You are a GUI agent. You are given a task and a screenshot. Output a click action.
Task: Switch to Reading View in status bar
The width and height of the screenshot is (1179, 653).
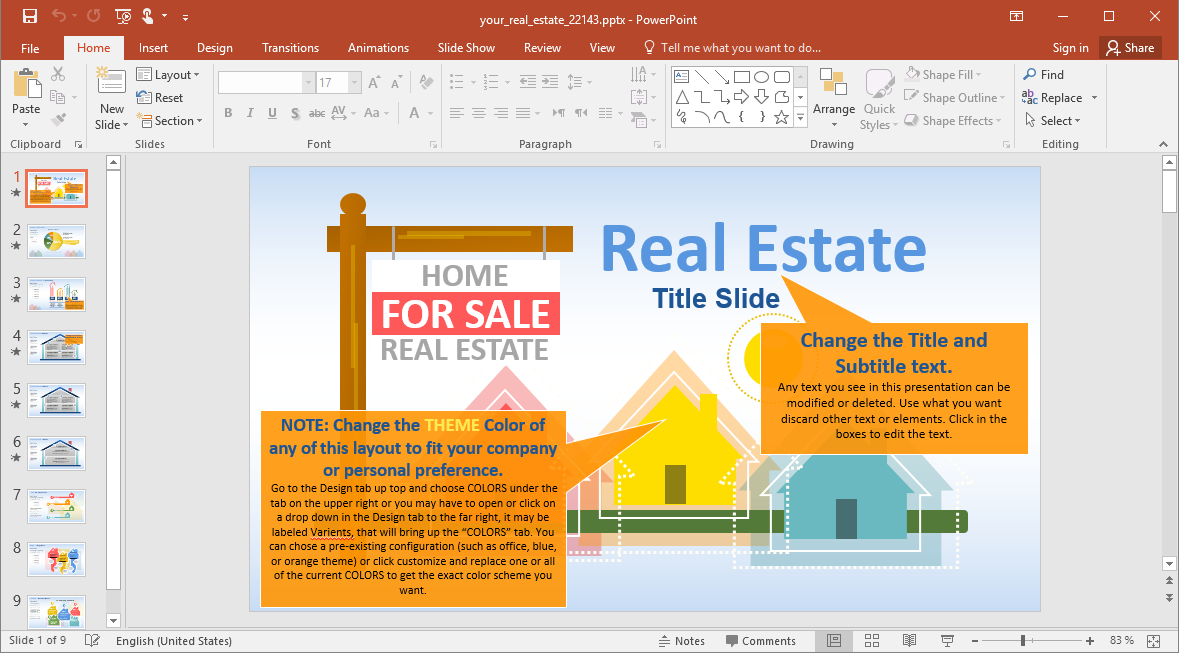point(909,641)
